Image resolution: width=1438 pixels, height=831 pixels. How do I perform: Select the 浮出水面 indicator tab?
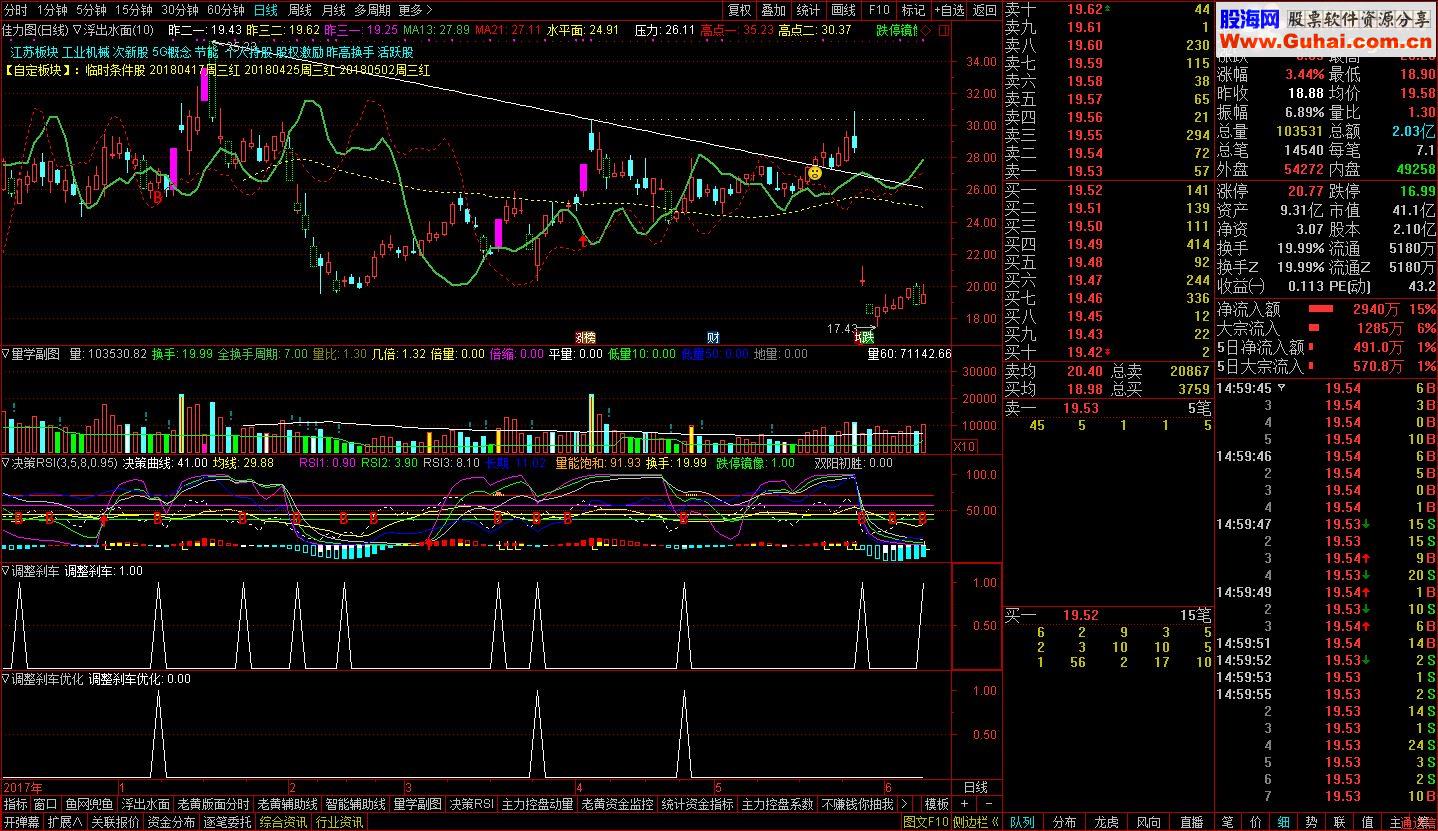(146, 804)
